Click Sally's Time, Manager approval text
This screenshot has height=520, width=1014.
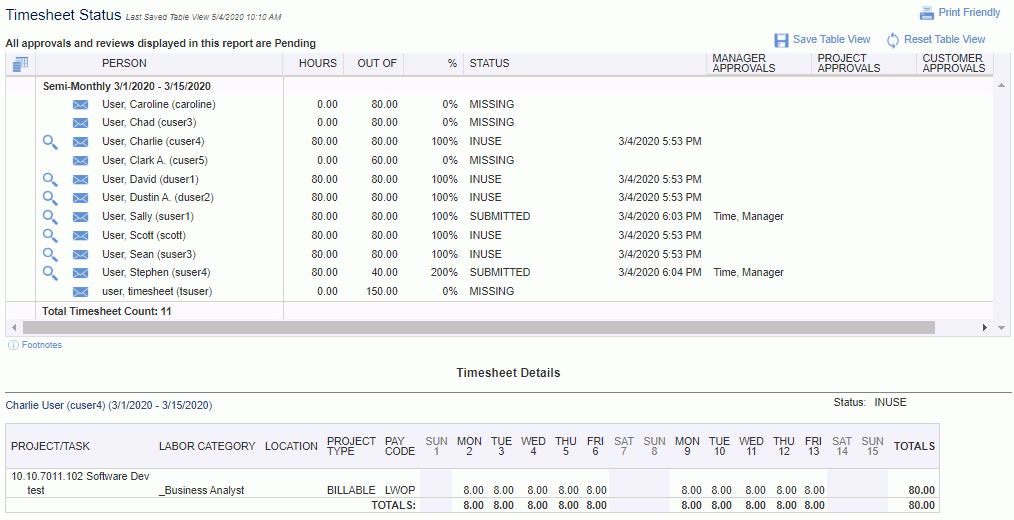(x=748, y=217)
